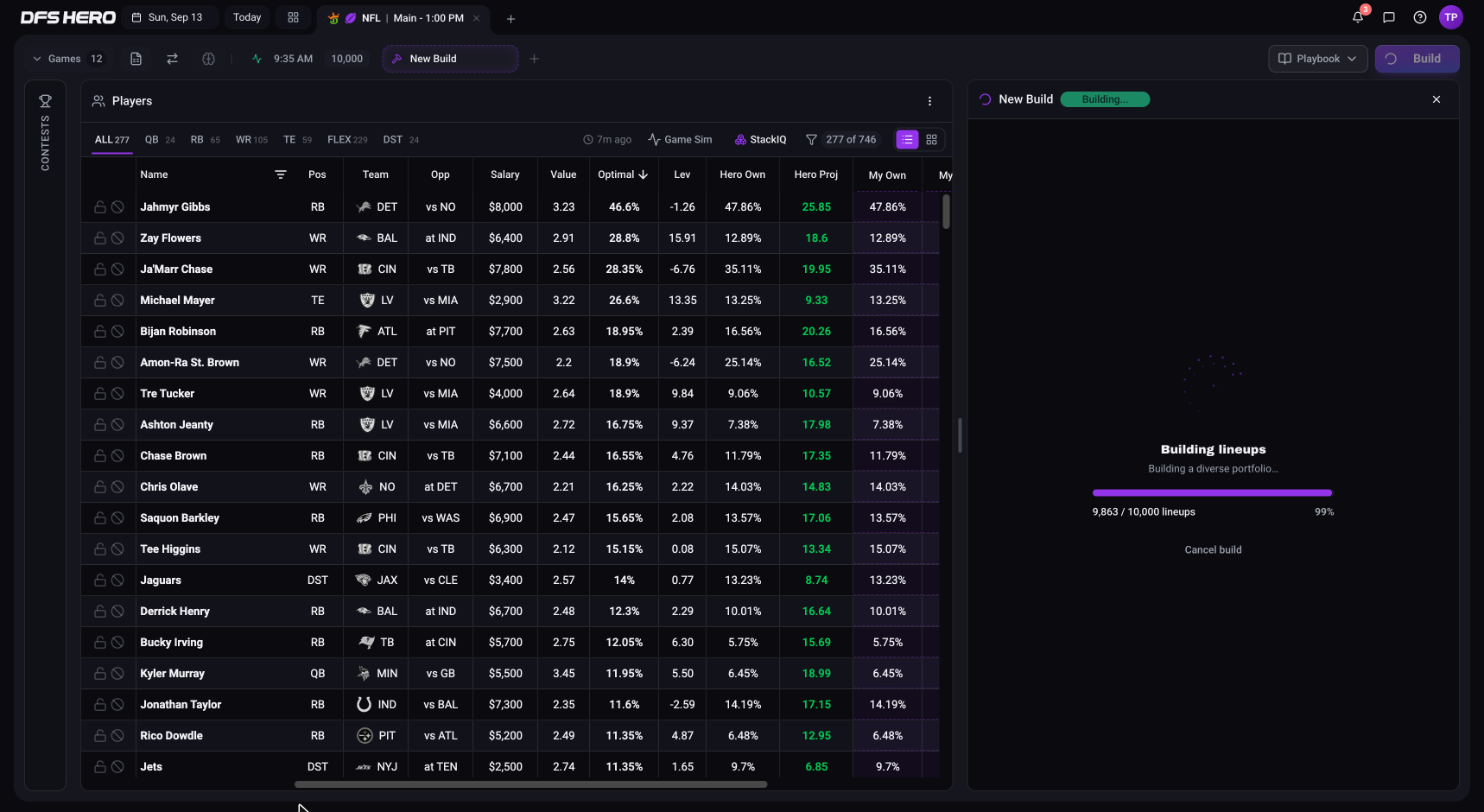Image resolution: width=1484 pixels, height=812 pixels.
Task: Click the swap arrows icon in toolbar
Action: click(172, 59)
